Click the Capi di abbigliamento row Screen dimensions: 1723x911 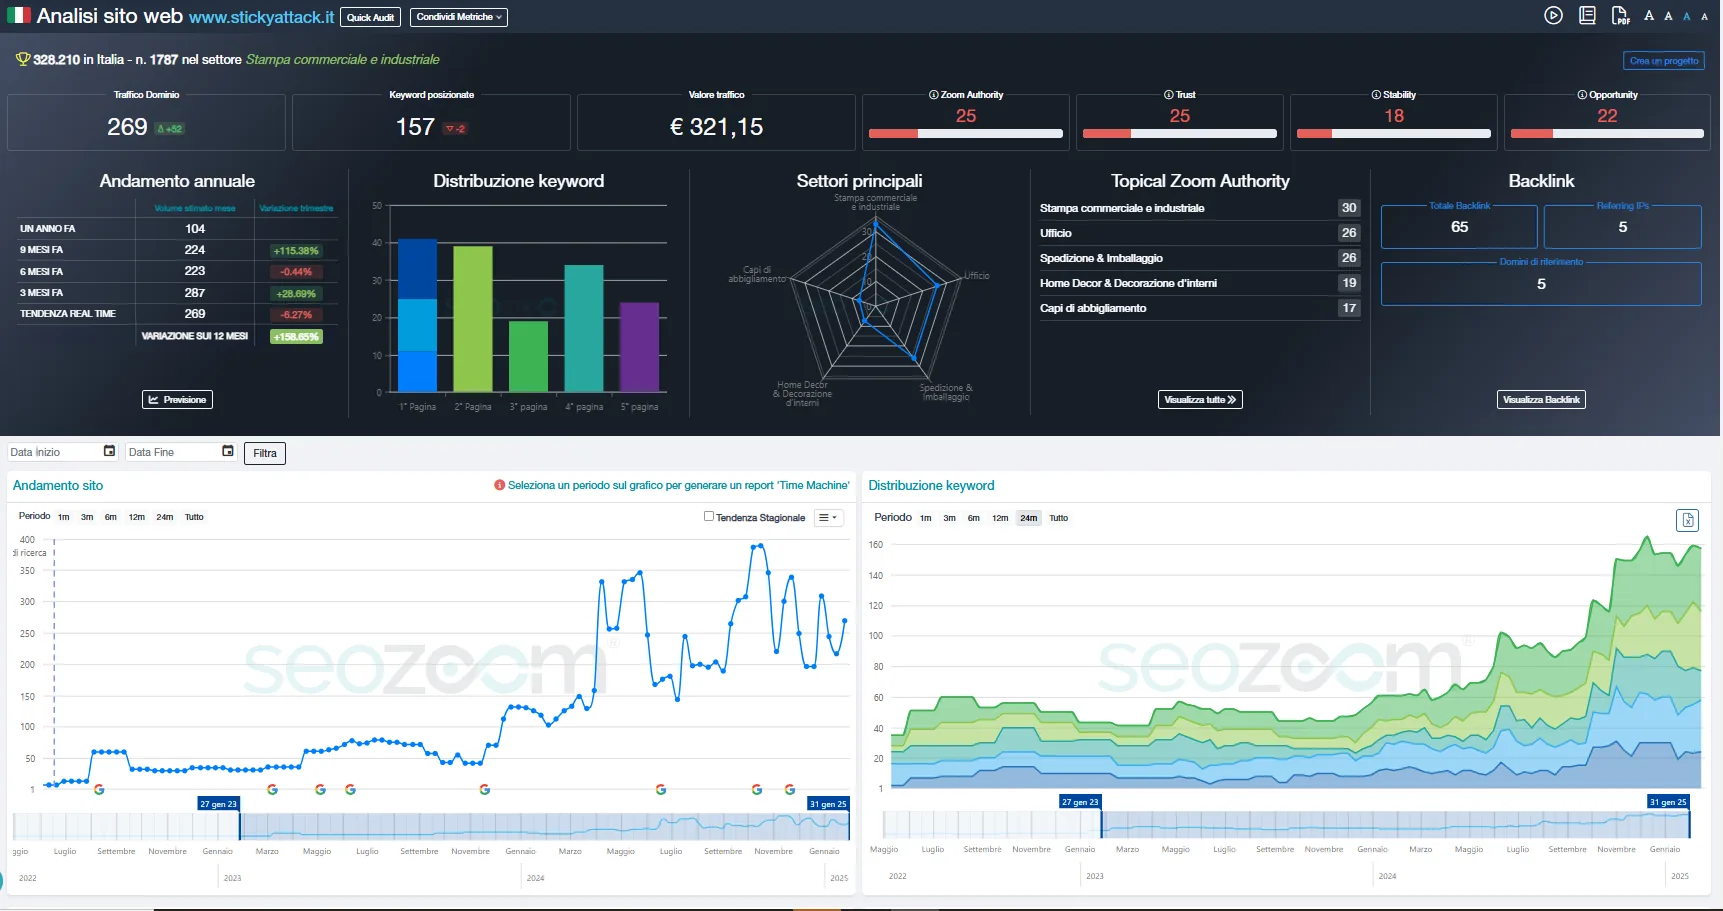[1199, 308]
